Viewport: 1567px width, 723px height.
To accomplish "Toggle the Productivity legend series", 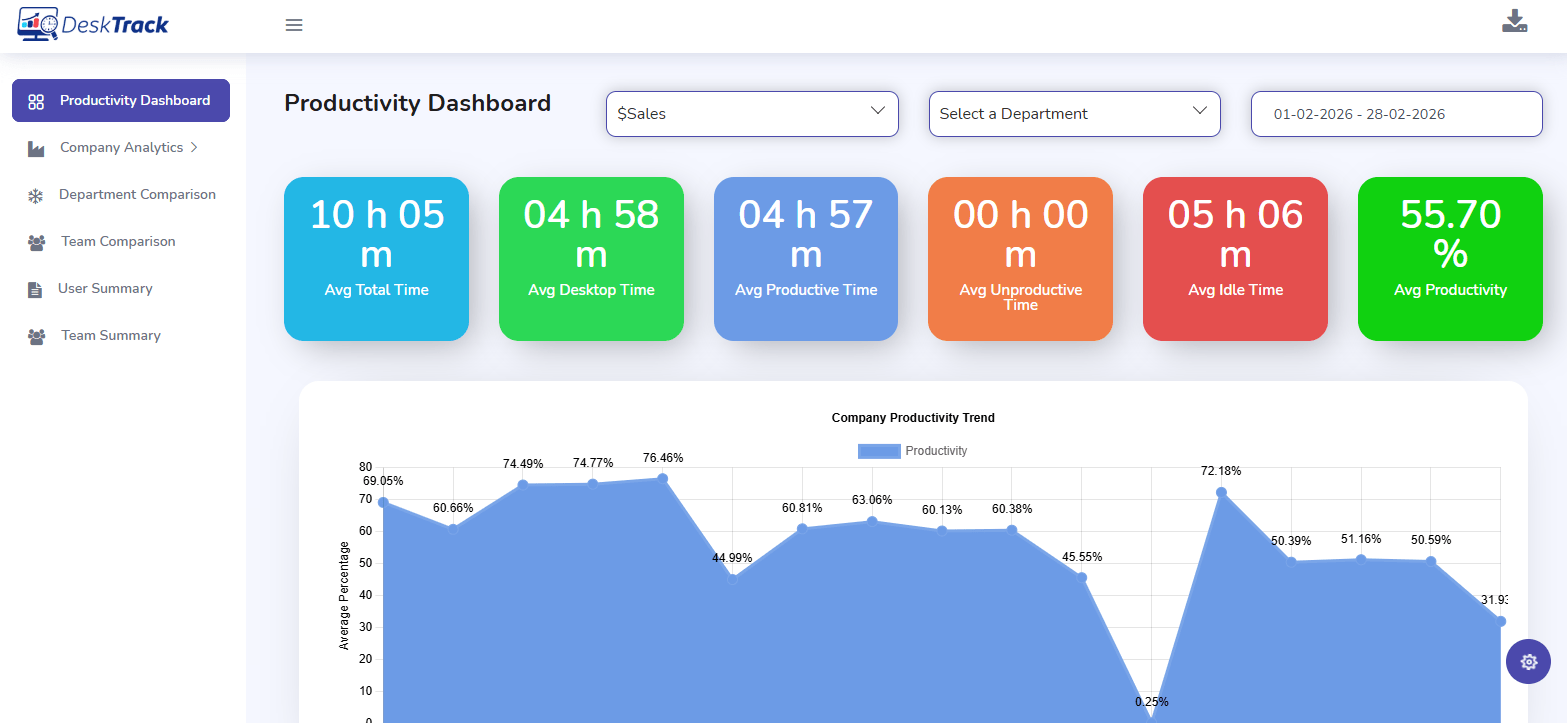I will tap(912, 451).
